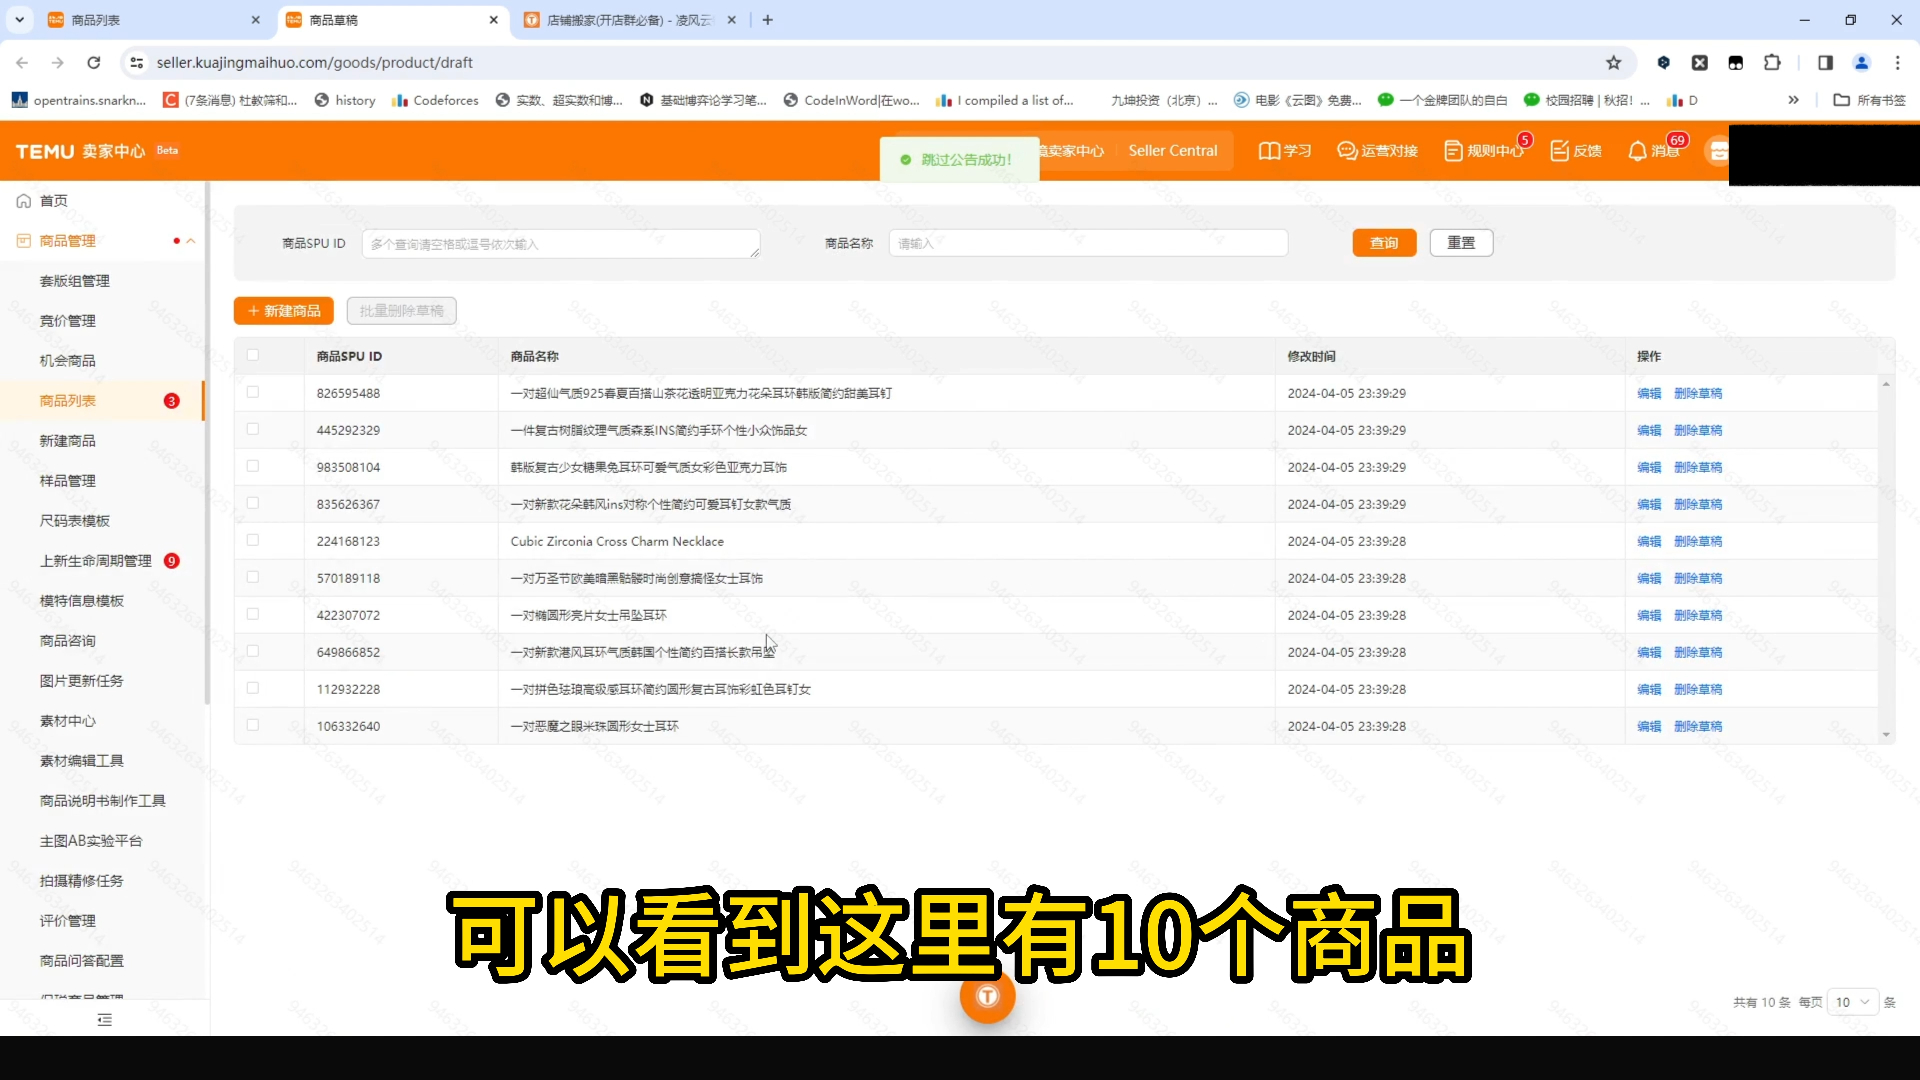Click the floating orange circular assistant button
Viewport: 1920px width, 1080px height.
pyautogui.click(x=987, y=997)
